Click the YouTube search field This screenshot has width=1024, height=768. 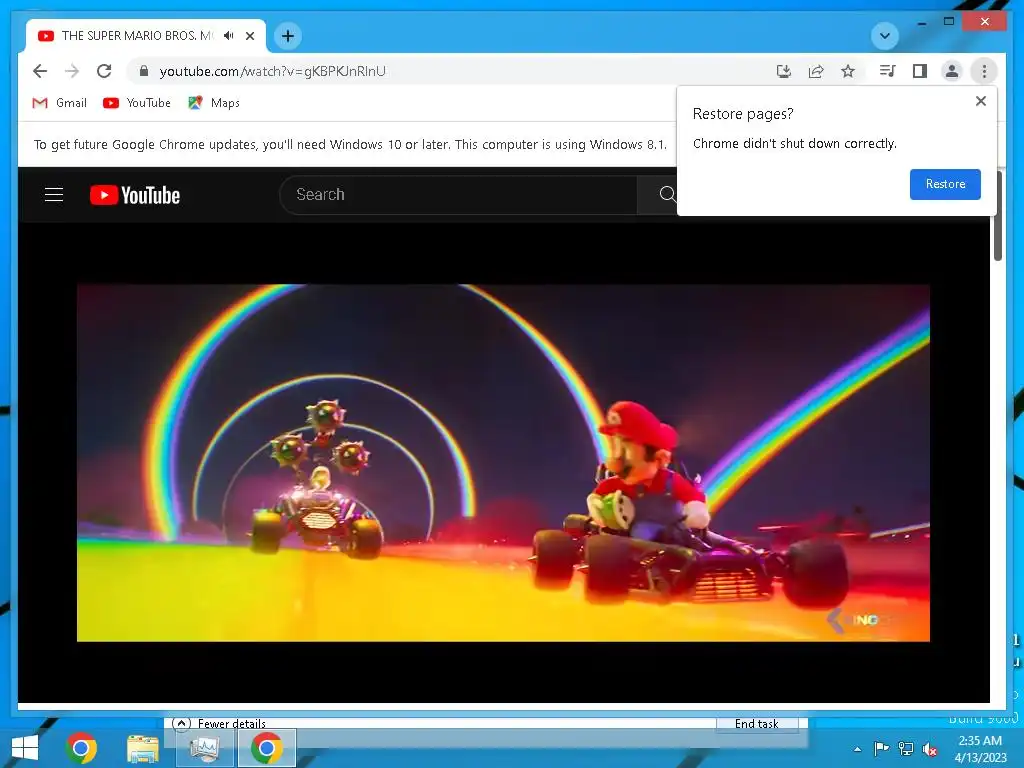coord(459,195)
